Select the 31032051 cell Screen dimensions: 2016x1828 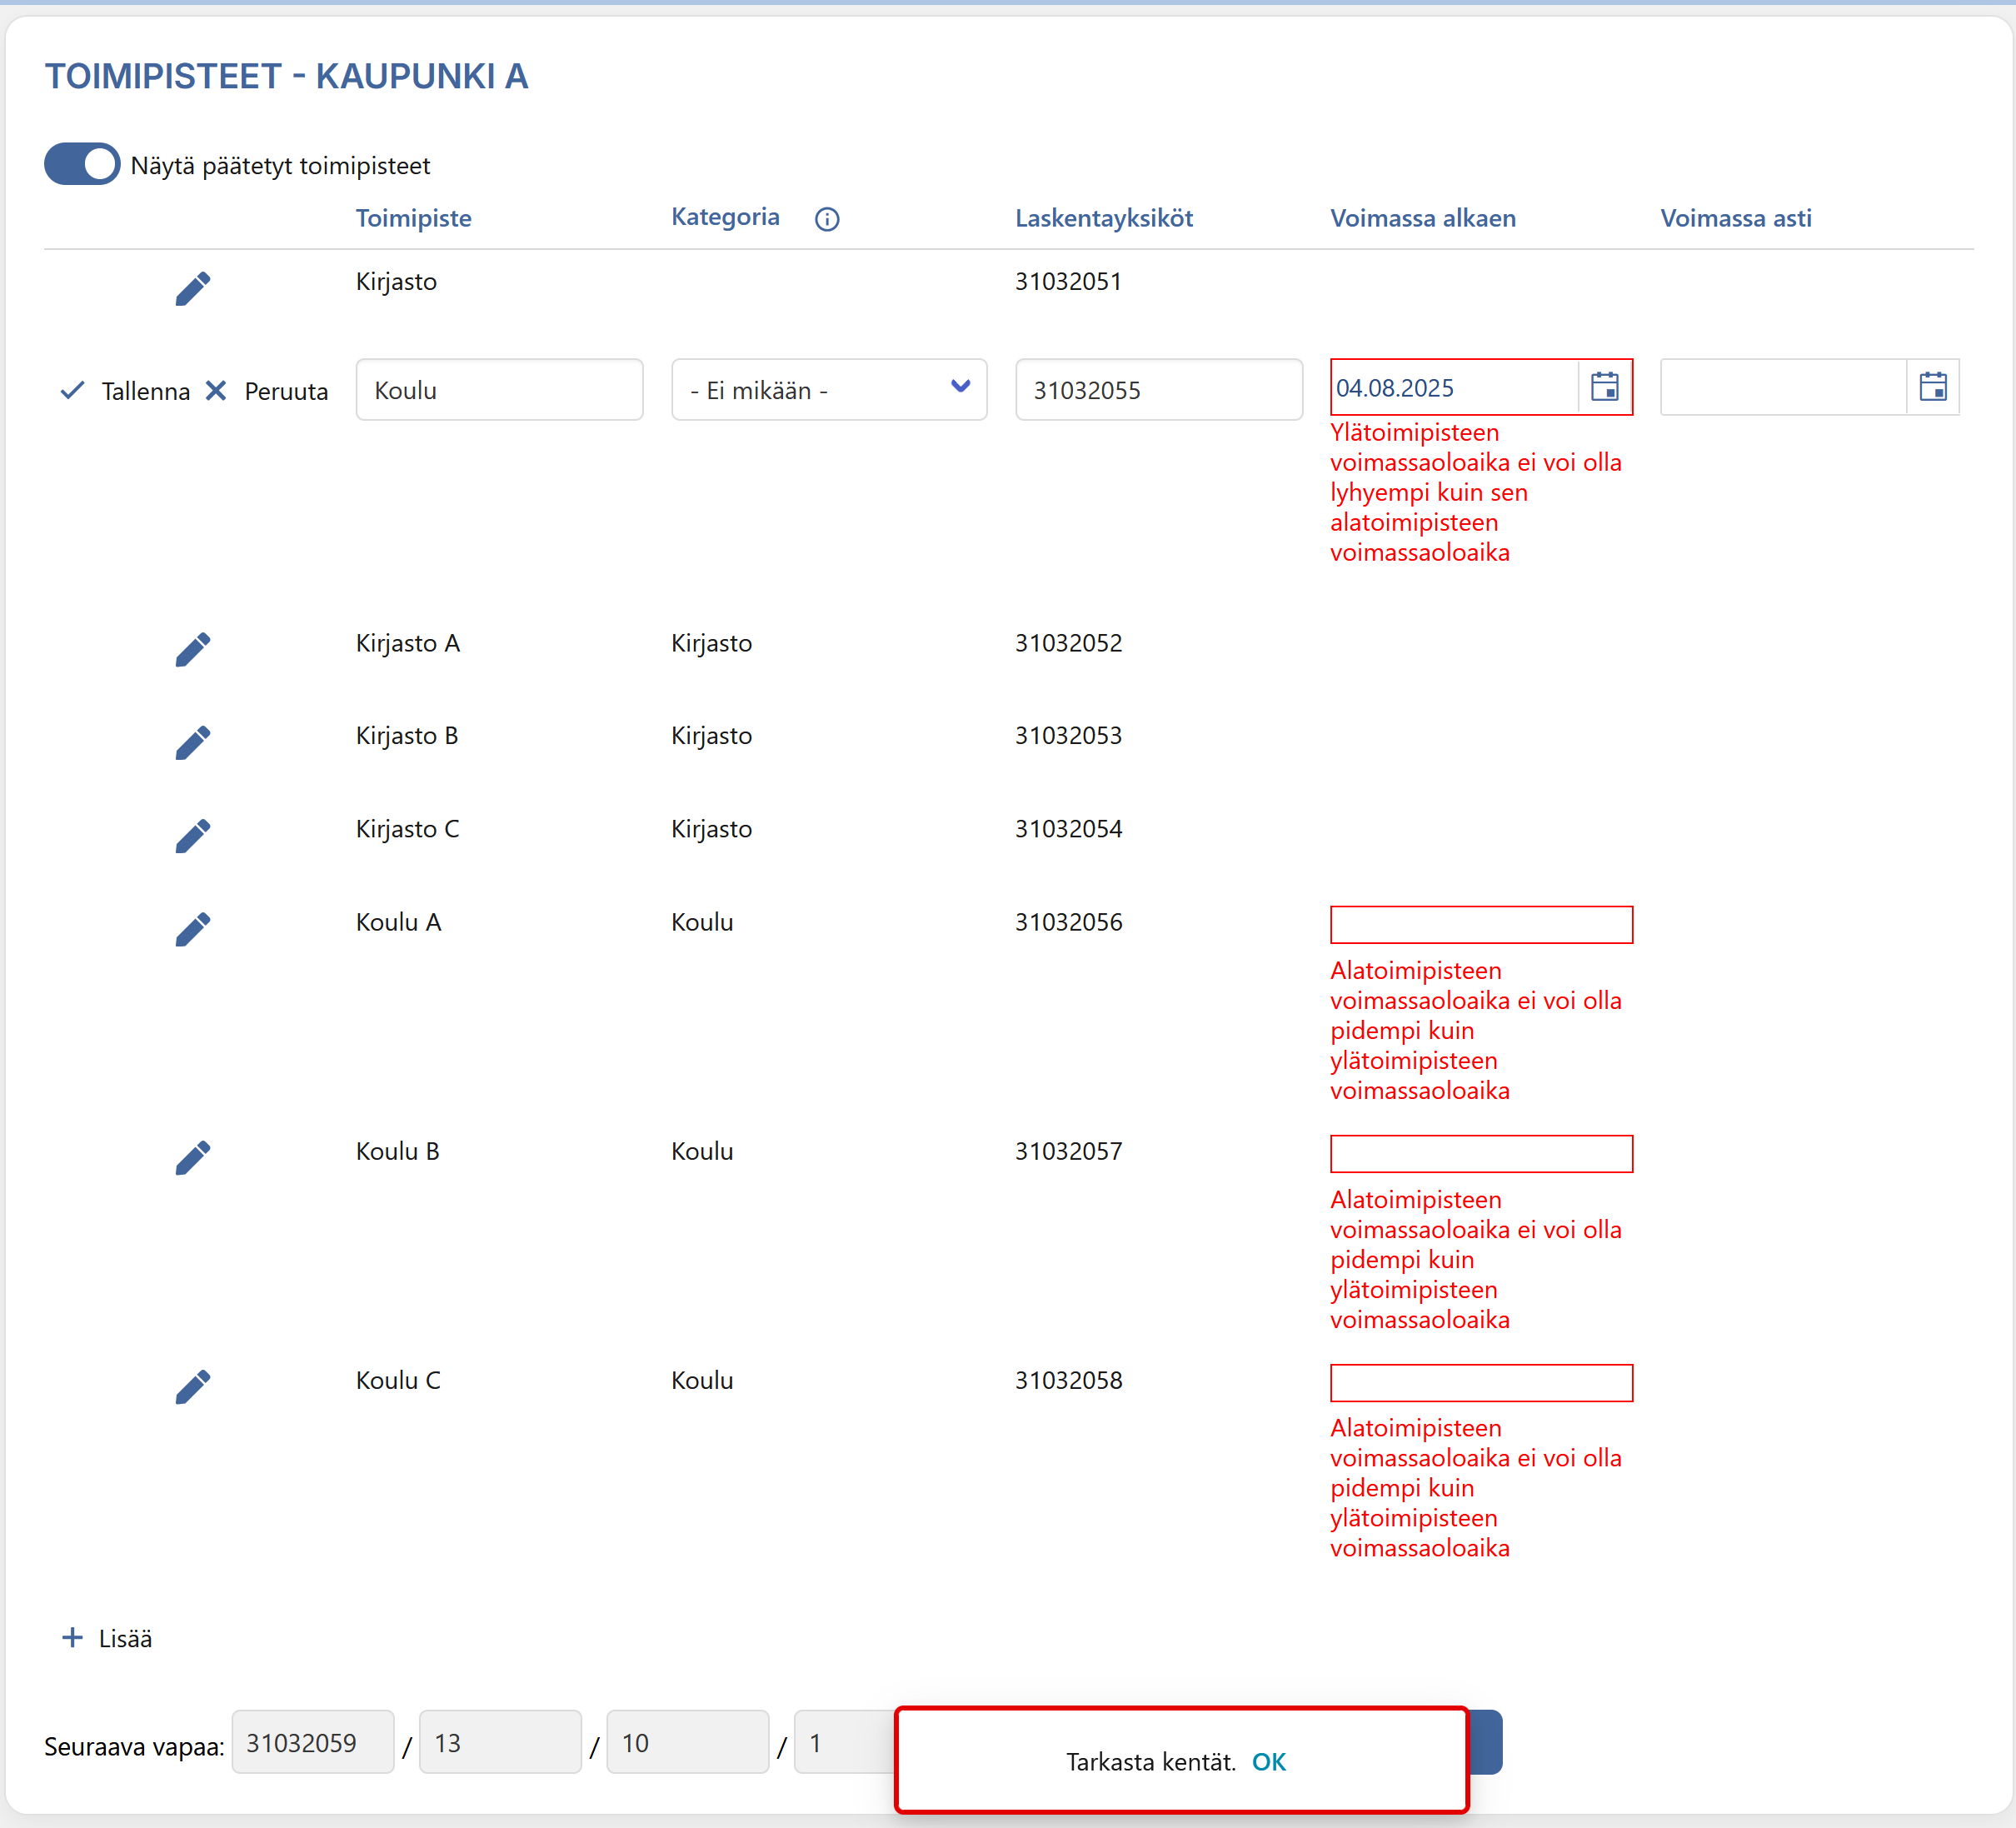[x=1069, y=281]
